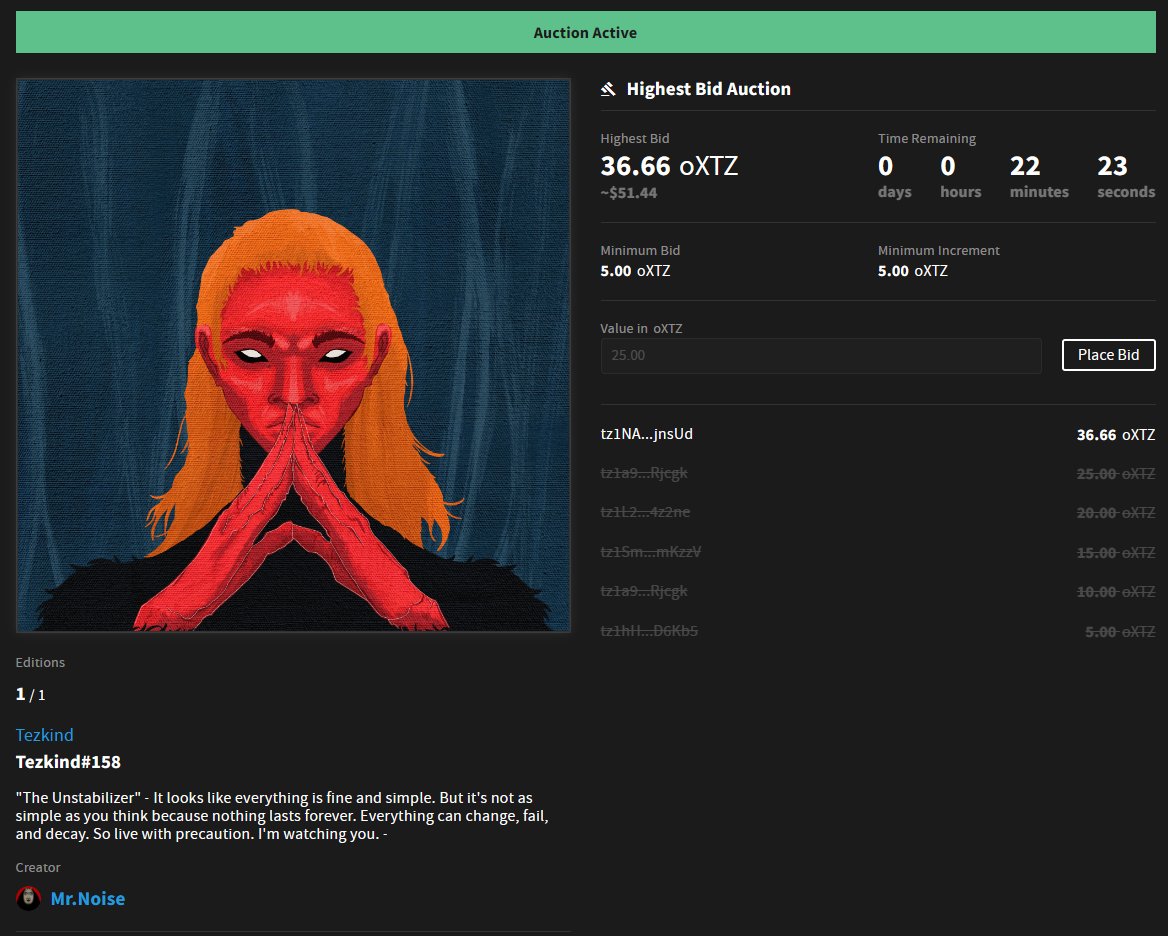Screen dimensions: 1168x936
Task: Click the Tezkind#158 title text
Action: (68, 762)
